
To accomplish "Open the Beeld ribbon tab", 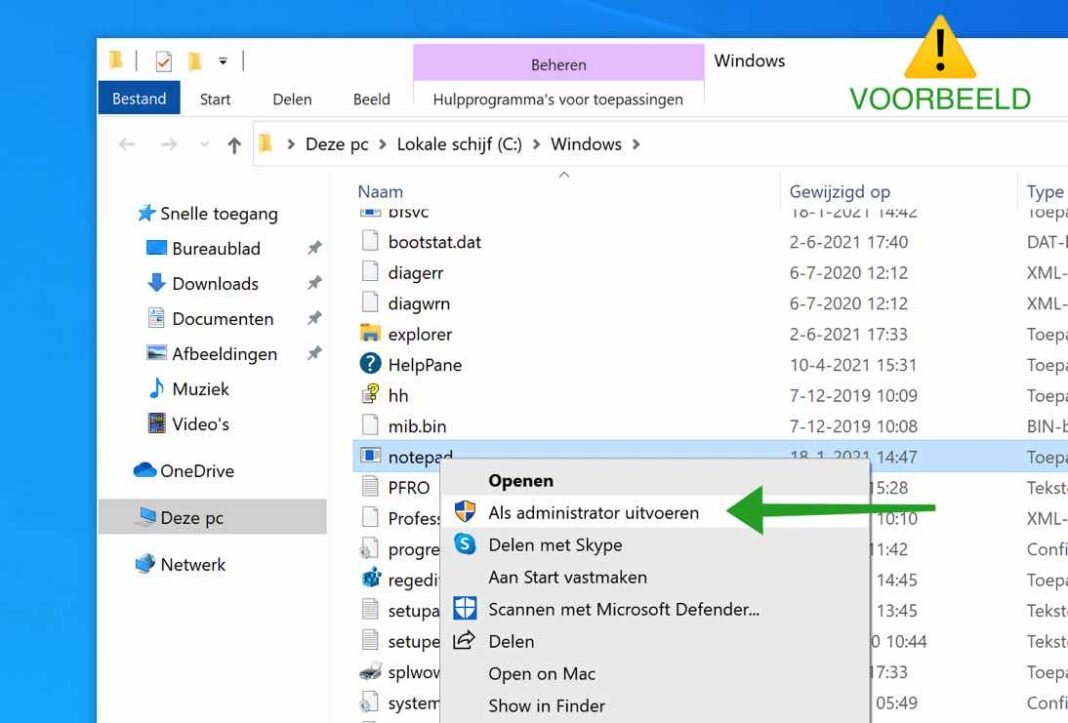I will click(x=371, y=99).
